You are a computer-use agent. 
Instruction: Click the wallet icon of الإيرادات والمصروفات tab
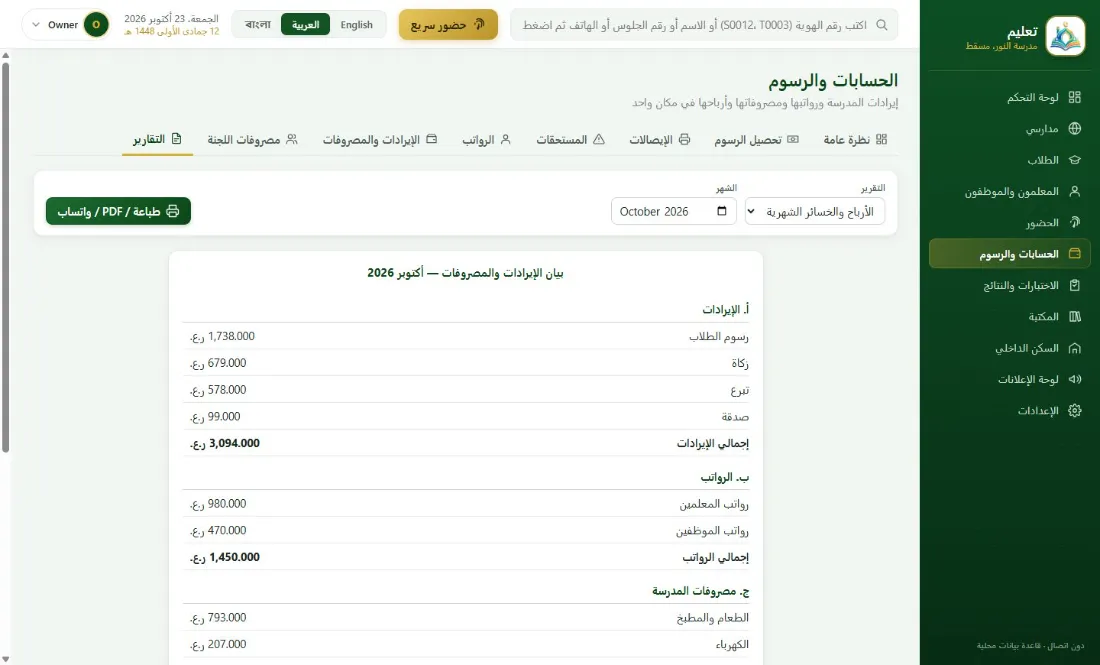pyautogui.click(x=431, y=140)
